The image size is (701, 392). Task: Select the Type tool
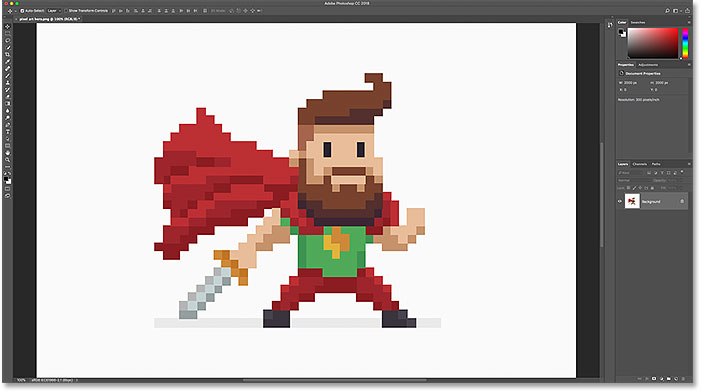coord(8,131)
